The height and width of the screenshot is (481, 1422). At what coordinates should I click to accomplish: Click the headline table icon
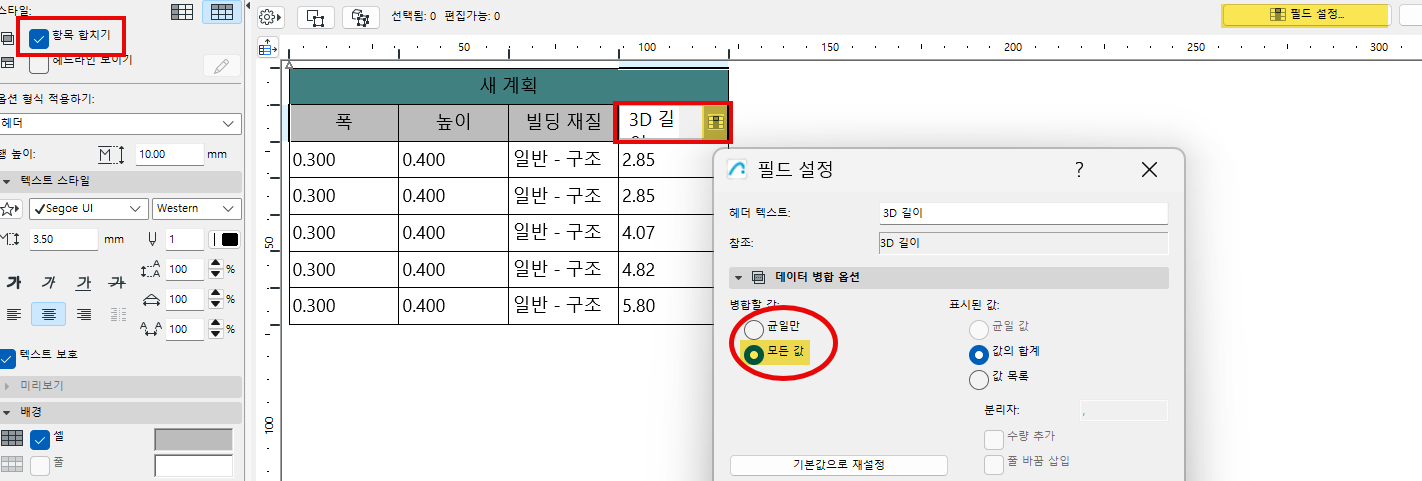(x=7, y=63)
